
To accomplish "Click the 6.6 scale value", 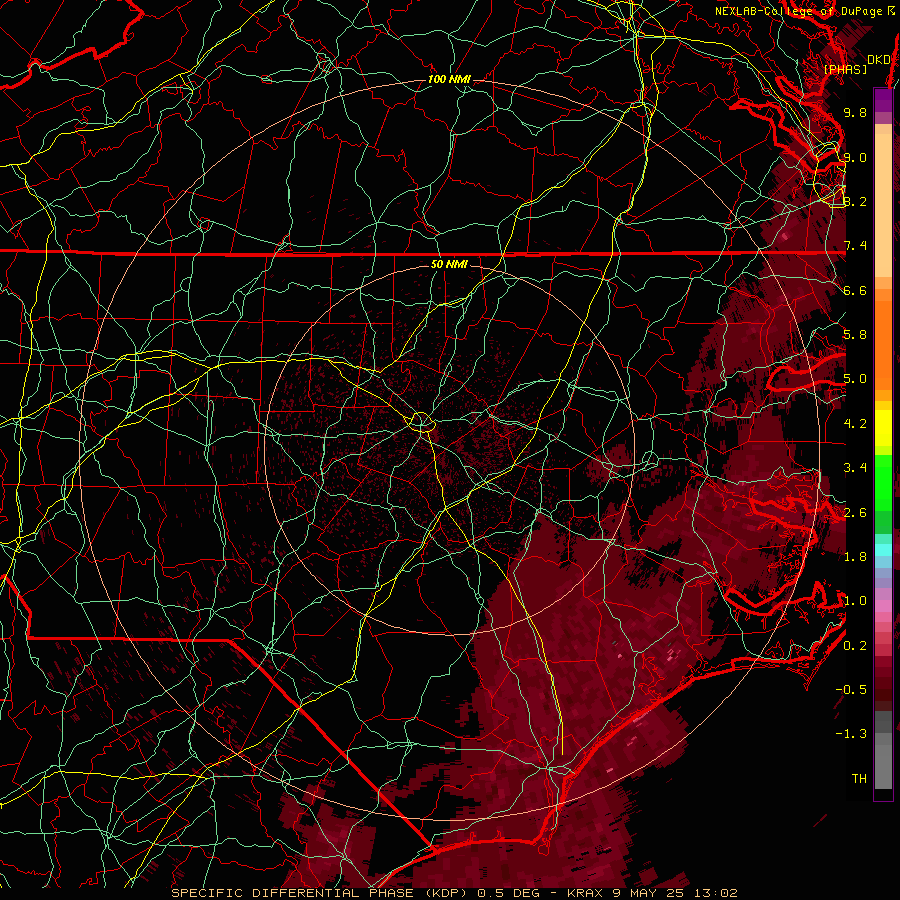I will point(855,290).
